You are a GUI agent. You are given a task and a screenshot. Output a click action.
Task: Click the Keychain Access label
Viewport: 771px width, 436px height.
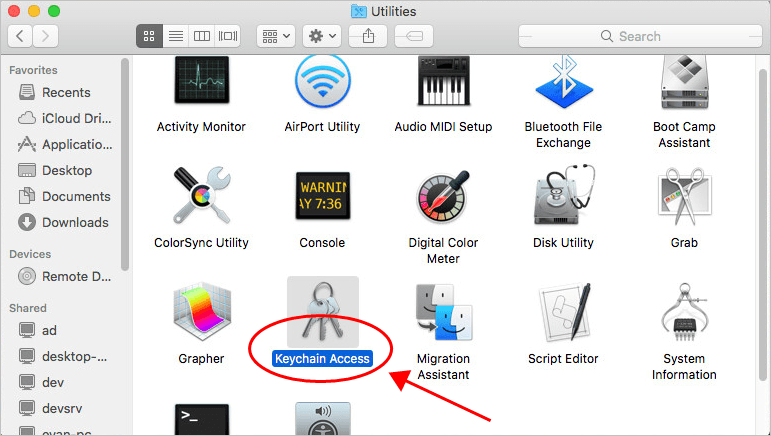tap(322, 359)
